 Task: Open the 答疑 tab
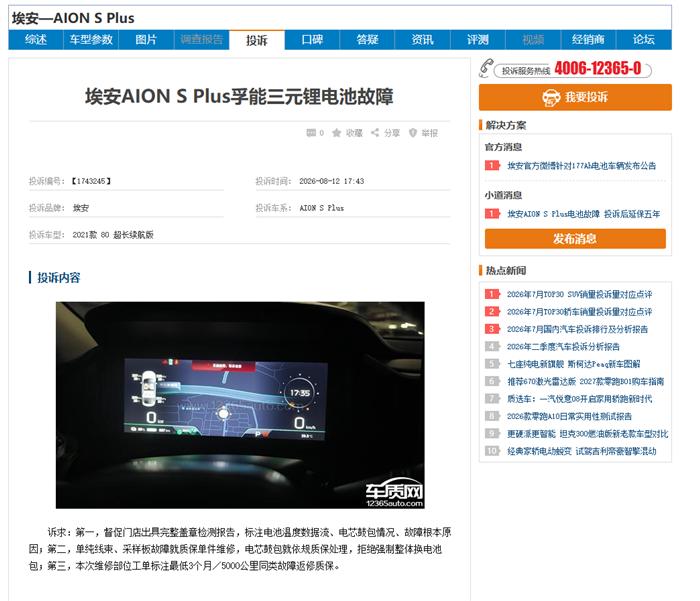click(x=367, y=40)
